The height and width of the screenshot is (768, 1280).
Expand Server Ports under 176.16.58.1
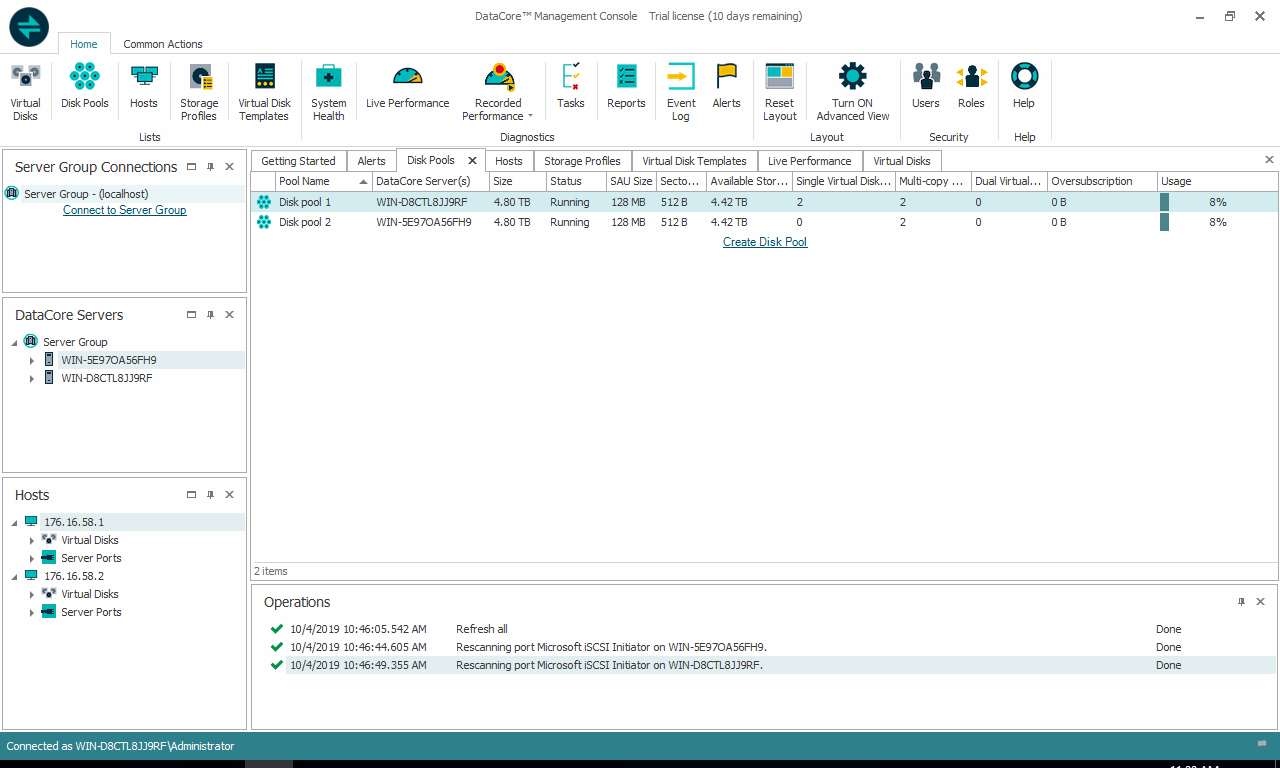(x=32, y=559)
